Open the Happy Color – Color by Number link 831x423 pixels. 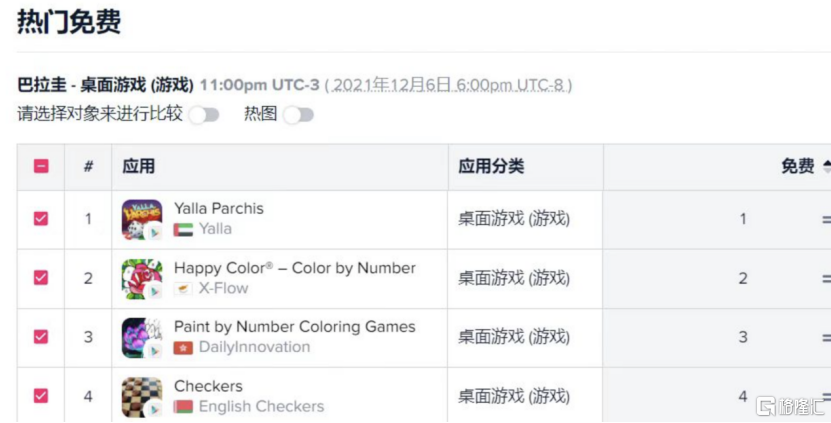(294, 268)
